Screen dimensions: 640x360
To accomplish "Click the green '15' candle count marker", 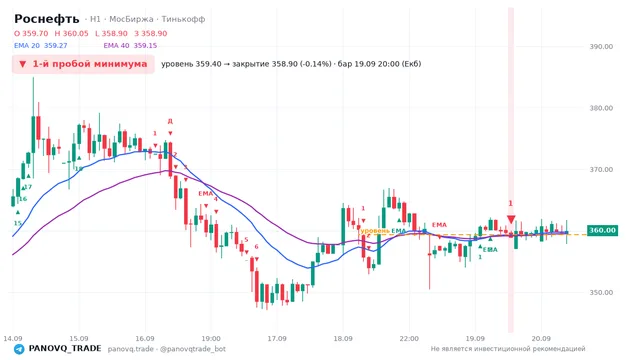I will click(x=18, y=223).
